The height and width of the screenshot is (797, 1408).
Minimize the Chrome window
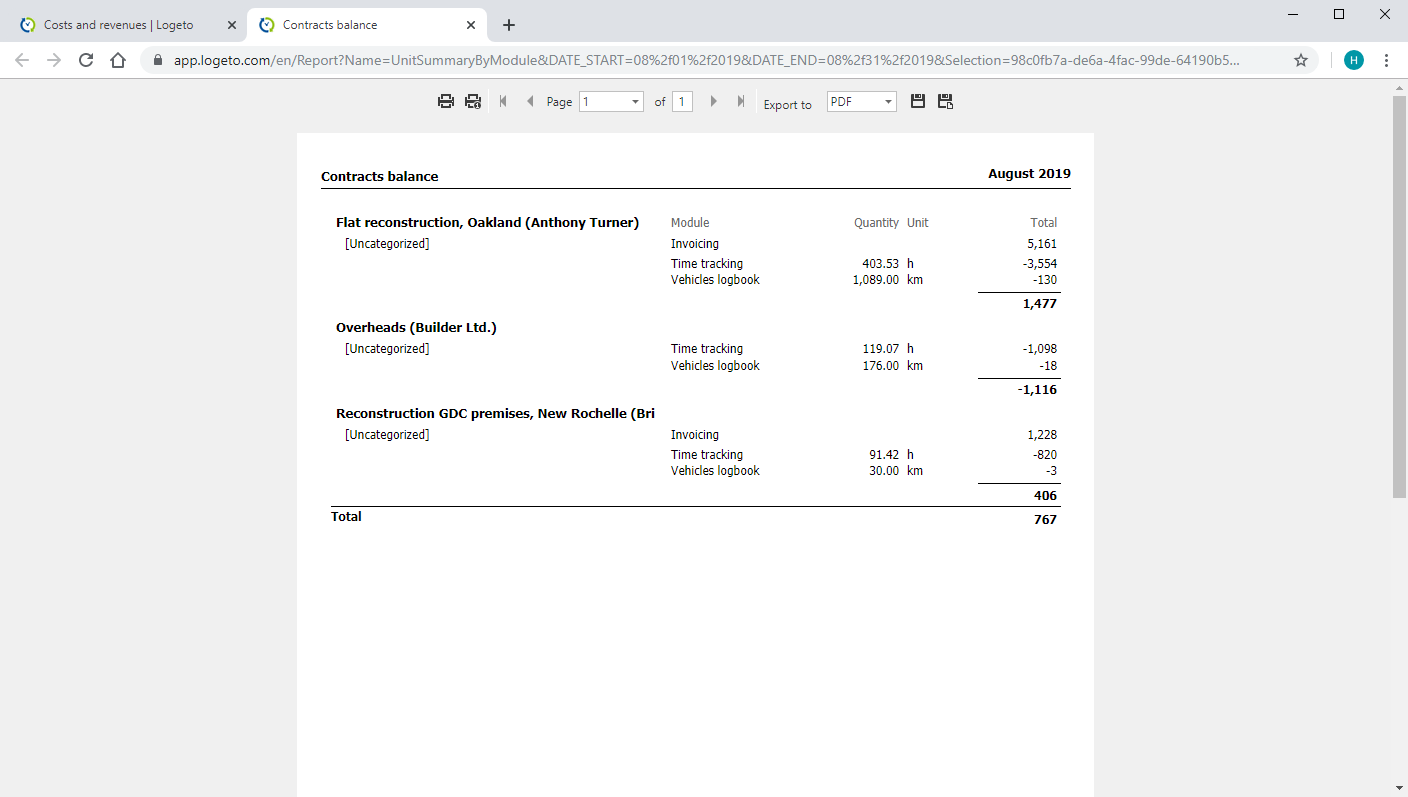click(x=1293, y=14)
